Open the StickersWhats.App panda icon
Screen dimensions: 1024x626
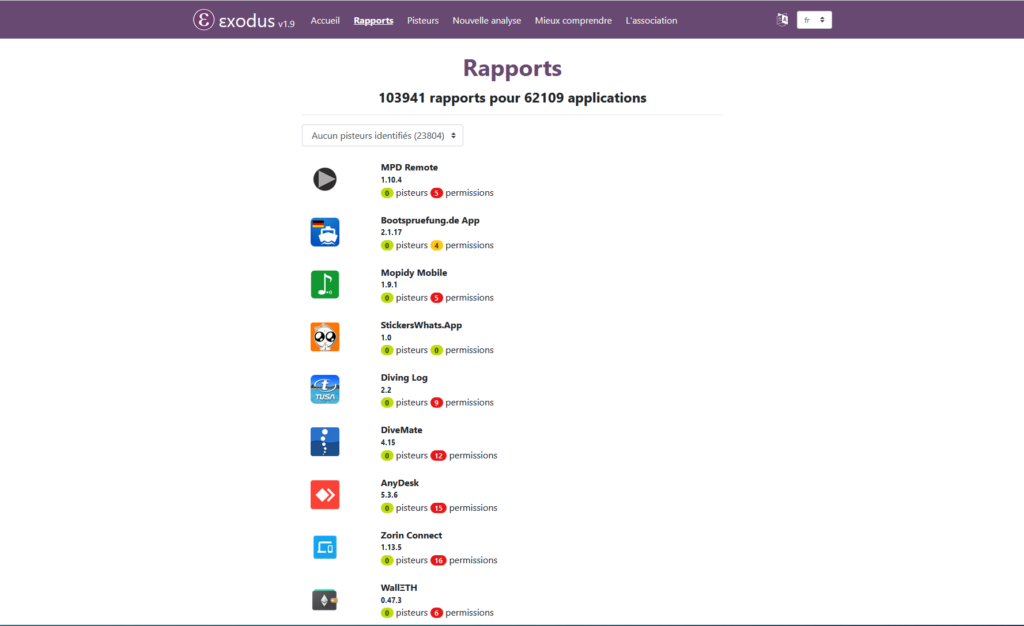pyautogui.click(x=325, y=337)
